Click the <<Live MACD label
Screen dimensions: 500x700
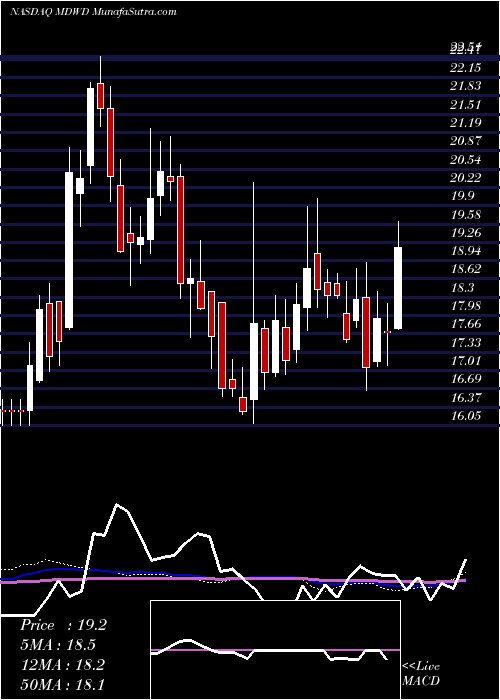(x=421, y=674)
